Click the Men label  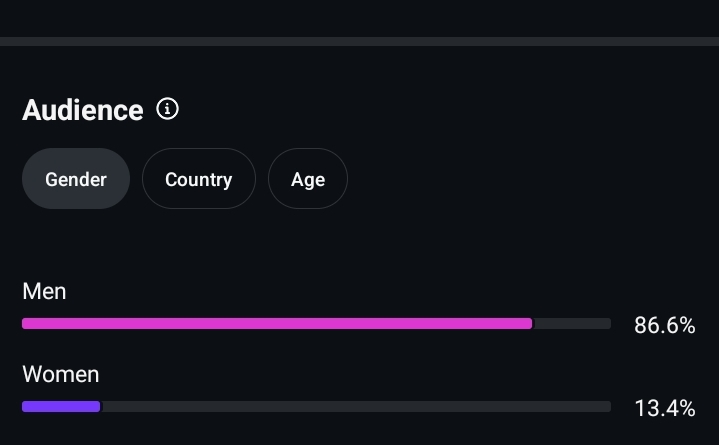[x=44, y=291]
